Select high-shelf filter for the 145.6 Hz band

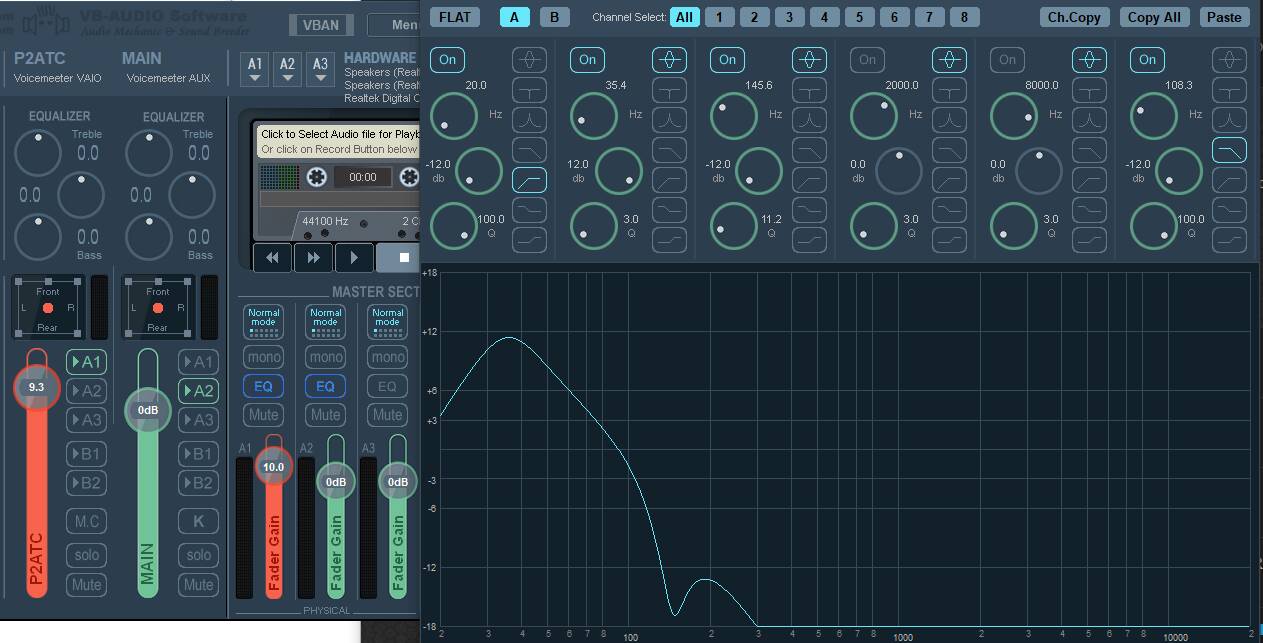[x=810, y=240]
